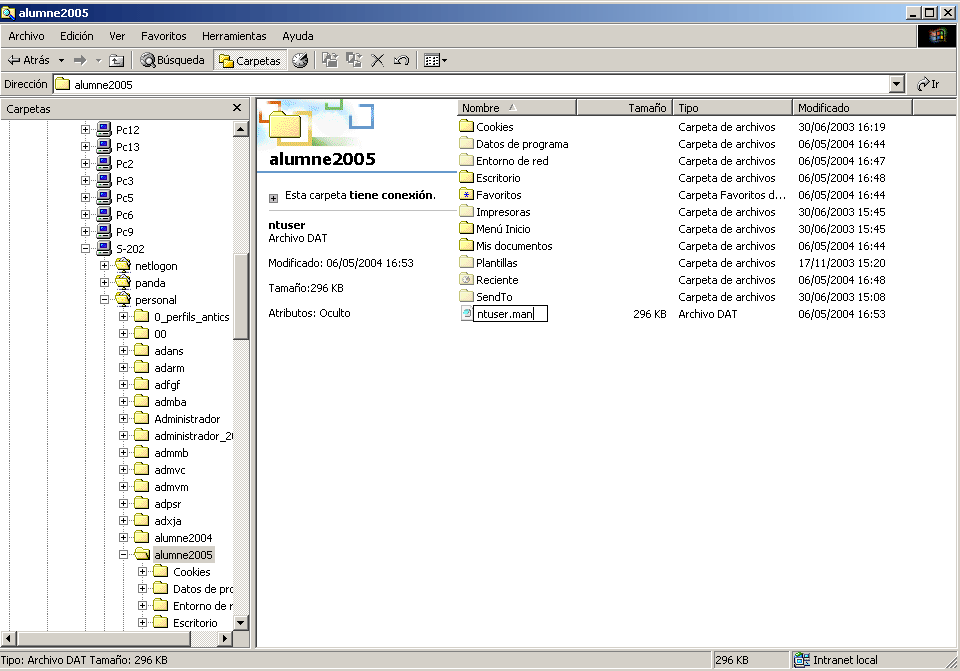Select the Plantillas folder icon
The image size is (960, 671).
tap(467, 263)
